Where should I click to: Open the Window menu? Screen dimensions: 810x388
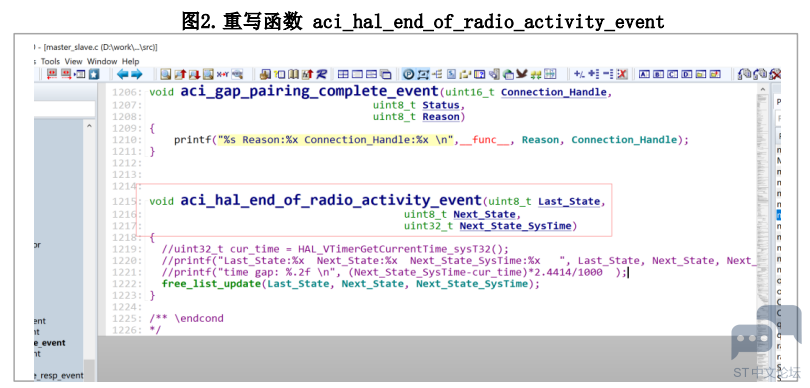(102, 61)
